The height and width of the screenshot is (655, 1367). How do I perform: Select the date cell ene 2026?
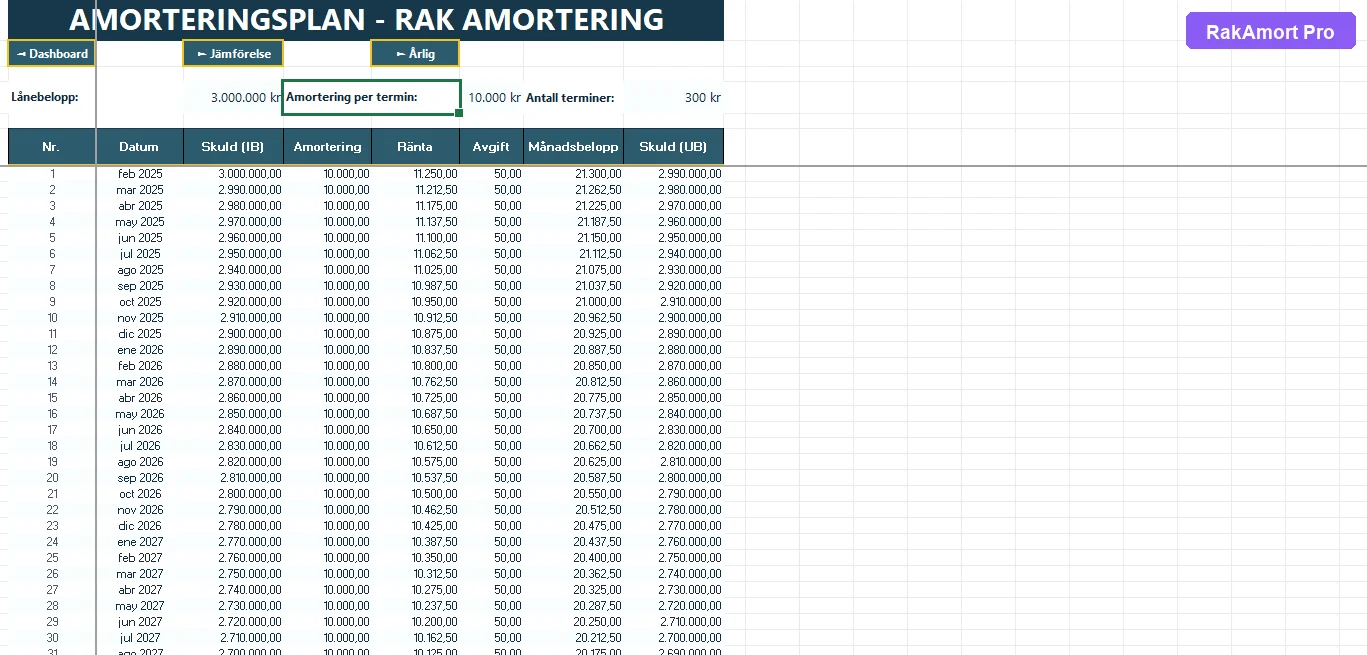[140, 350]
